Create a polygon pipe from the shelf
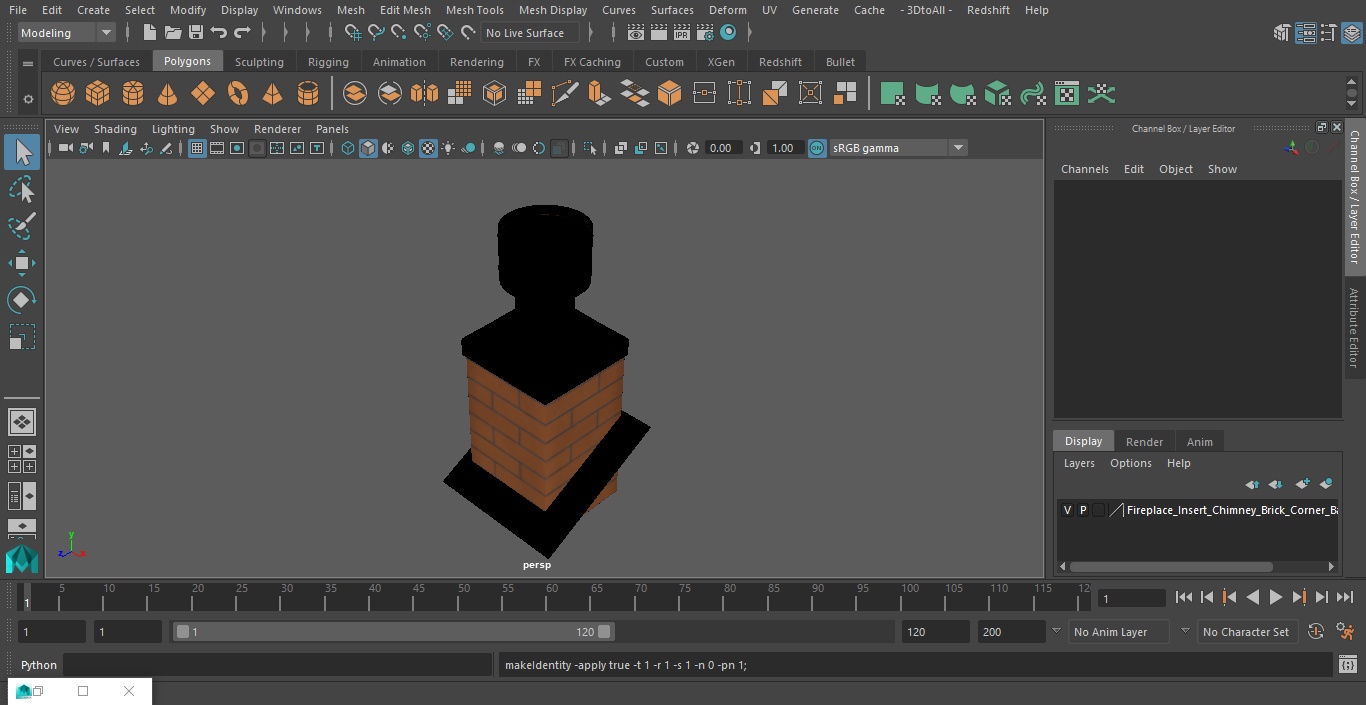This screenshot has height=705, width=1366. point(308,94)
